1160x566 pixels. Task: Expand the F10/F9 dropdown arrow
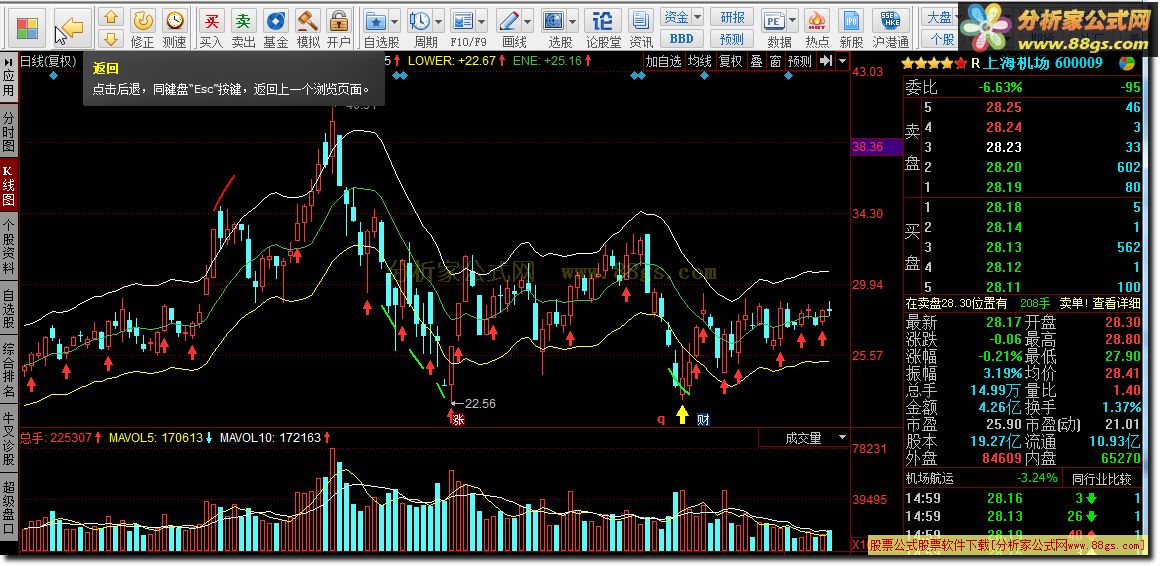(x=482, y=20)
